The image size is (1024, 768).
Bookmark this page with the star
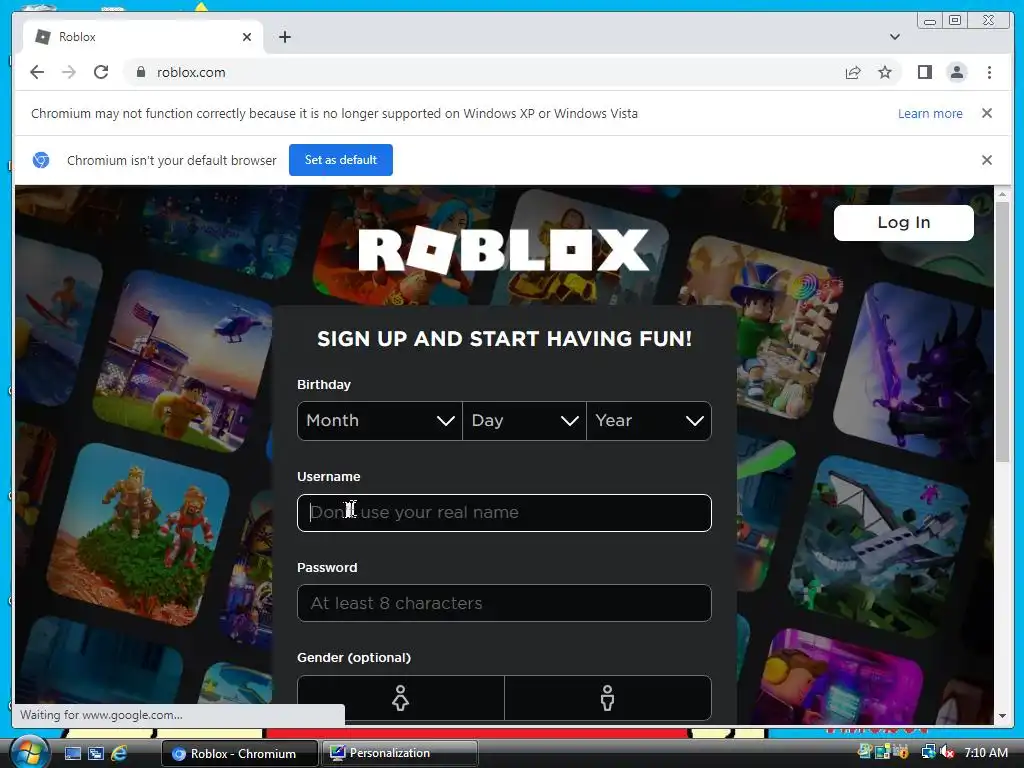click(885, 72)
